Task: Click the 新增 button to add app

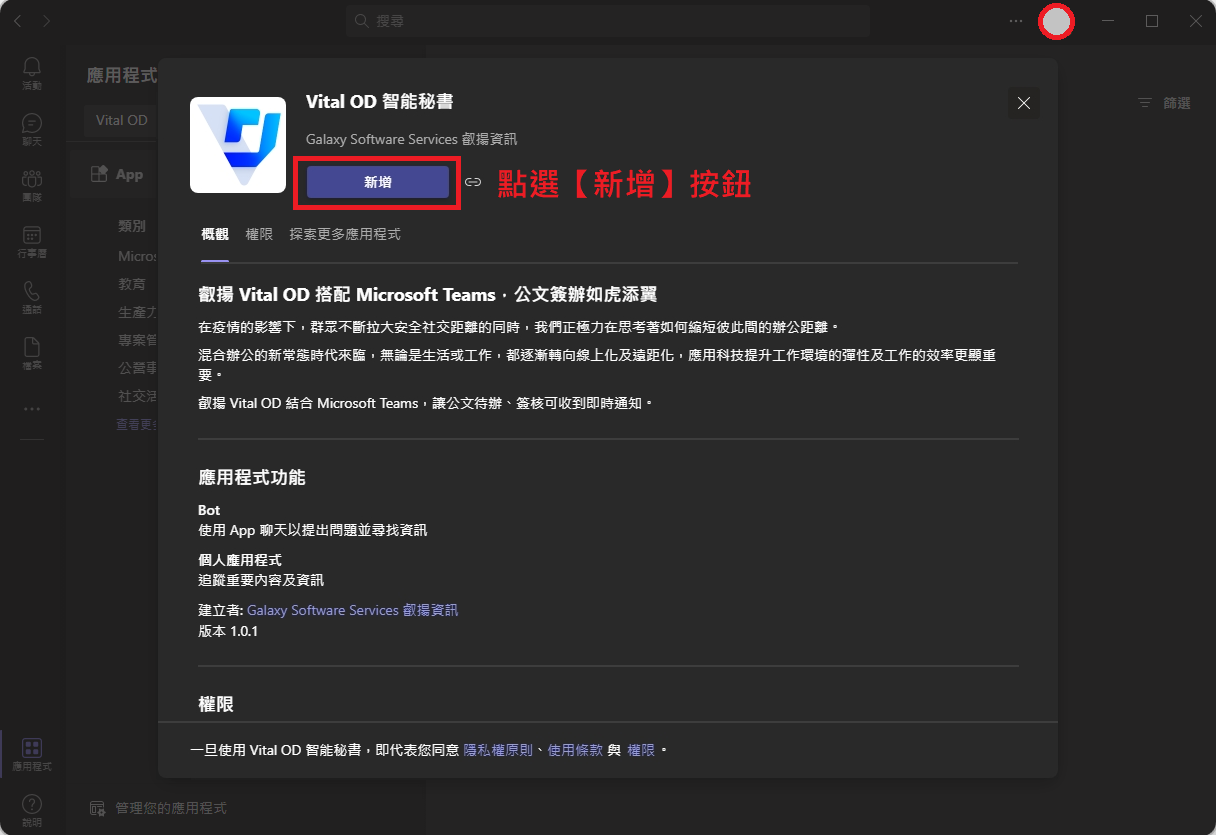Action: coord(377,182)
